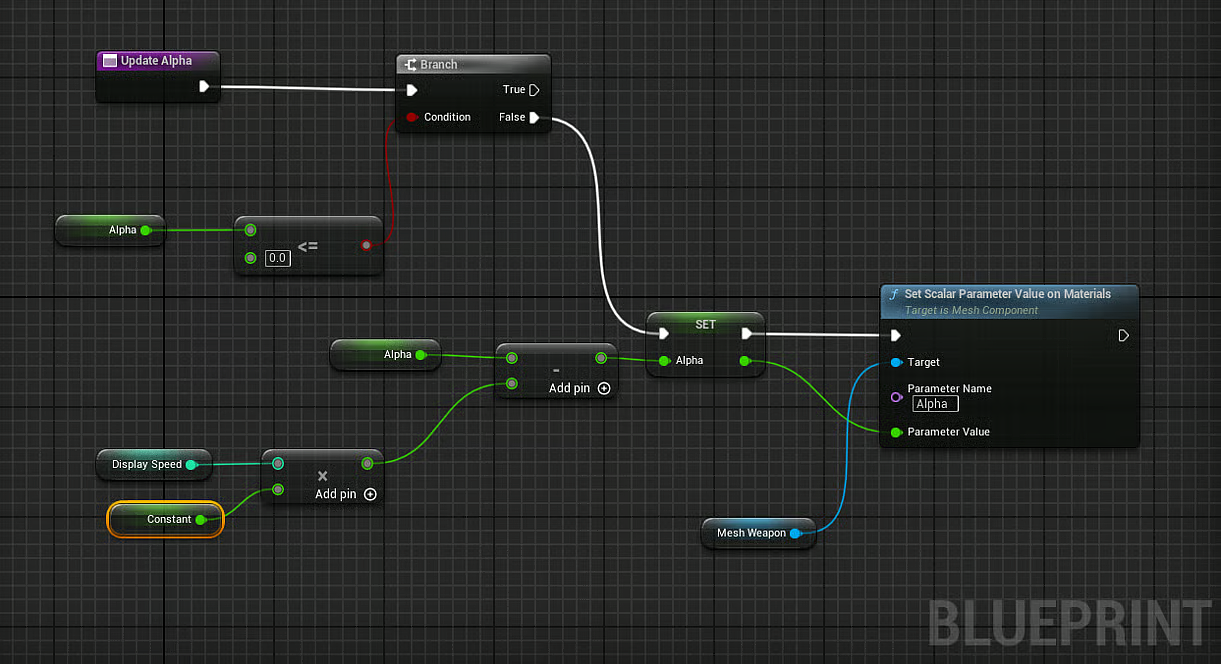The image size is (1221, 664).
Task: Click the Alpha parameter name text field
Action: [934, 403]
